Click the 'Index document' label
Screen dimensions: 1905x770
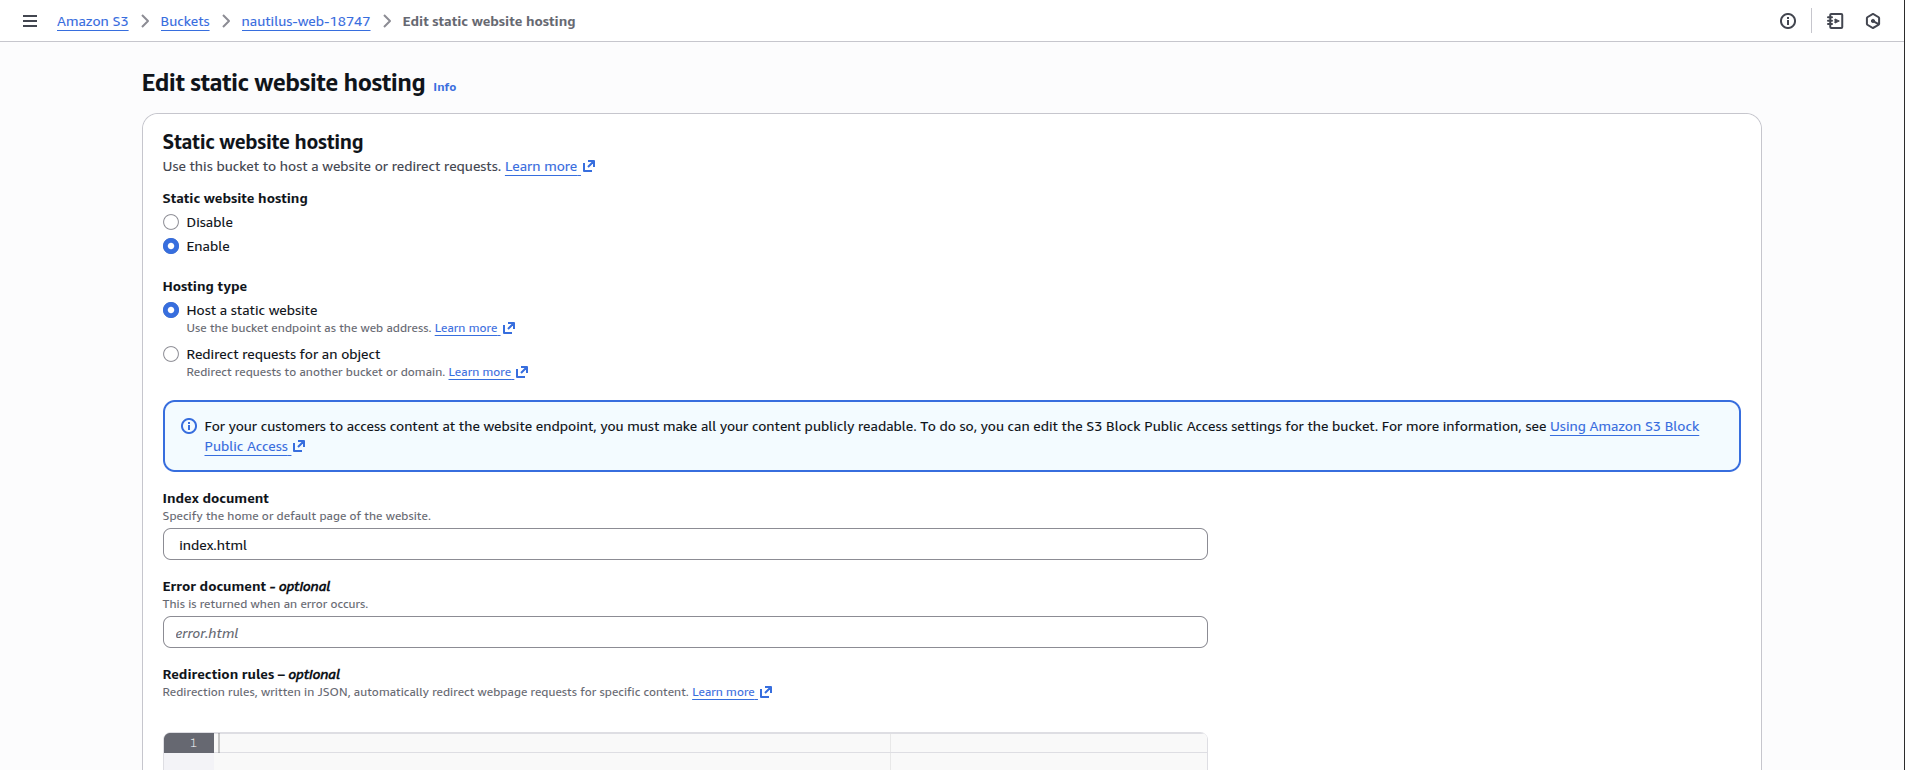tap(216, 498)
